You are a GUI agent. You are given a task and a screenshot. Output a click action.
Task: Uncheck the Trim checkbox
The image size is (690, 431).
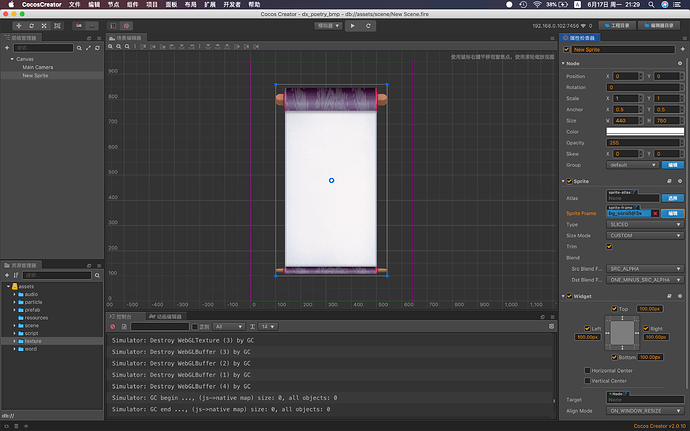click(609, 246)
